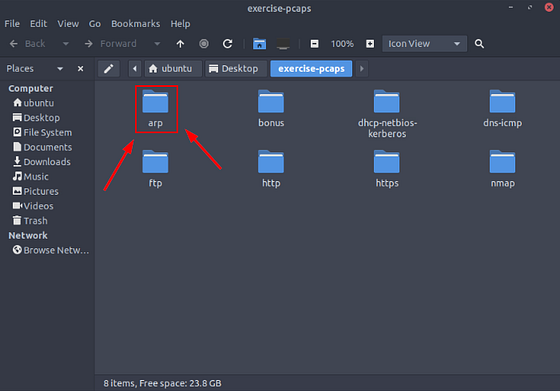Open Music in sidebar
The width and height of the screenshot is (560, 391).
point(30,176)
